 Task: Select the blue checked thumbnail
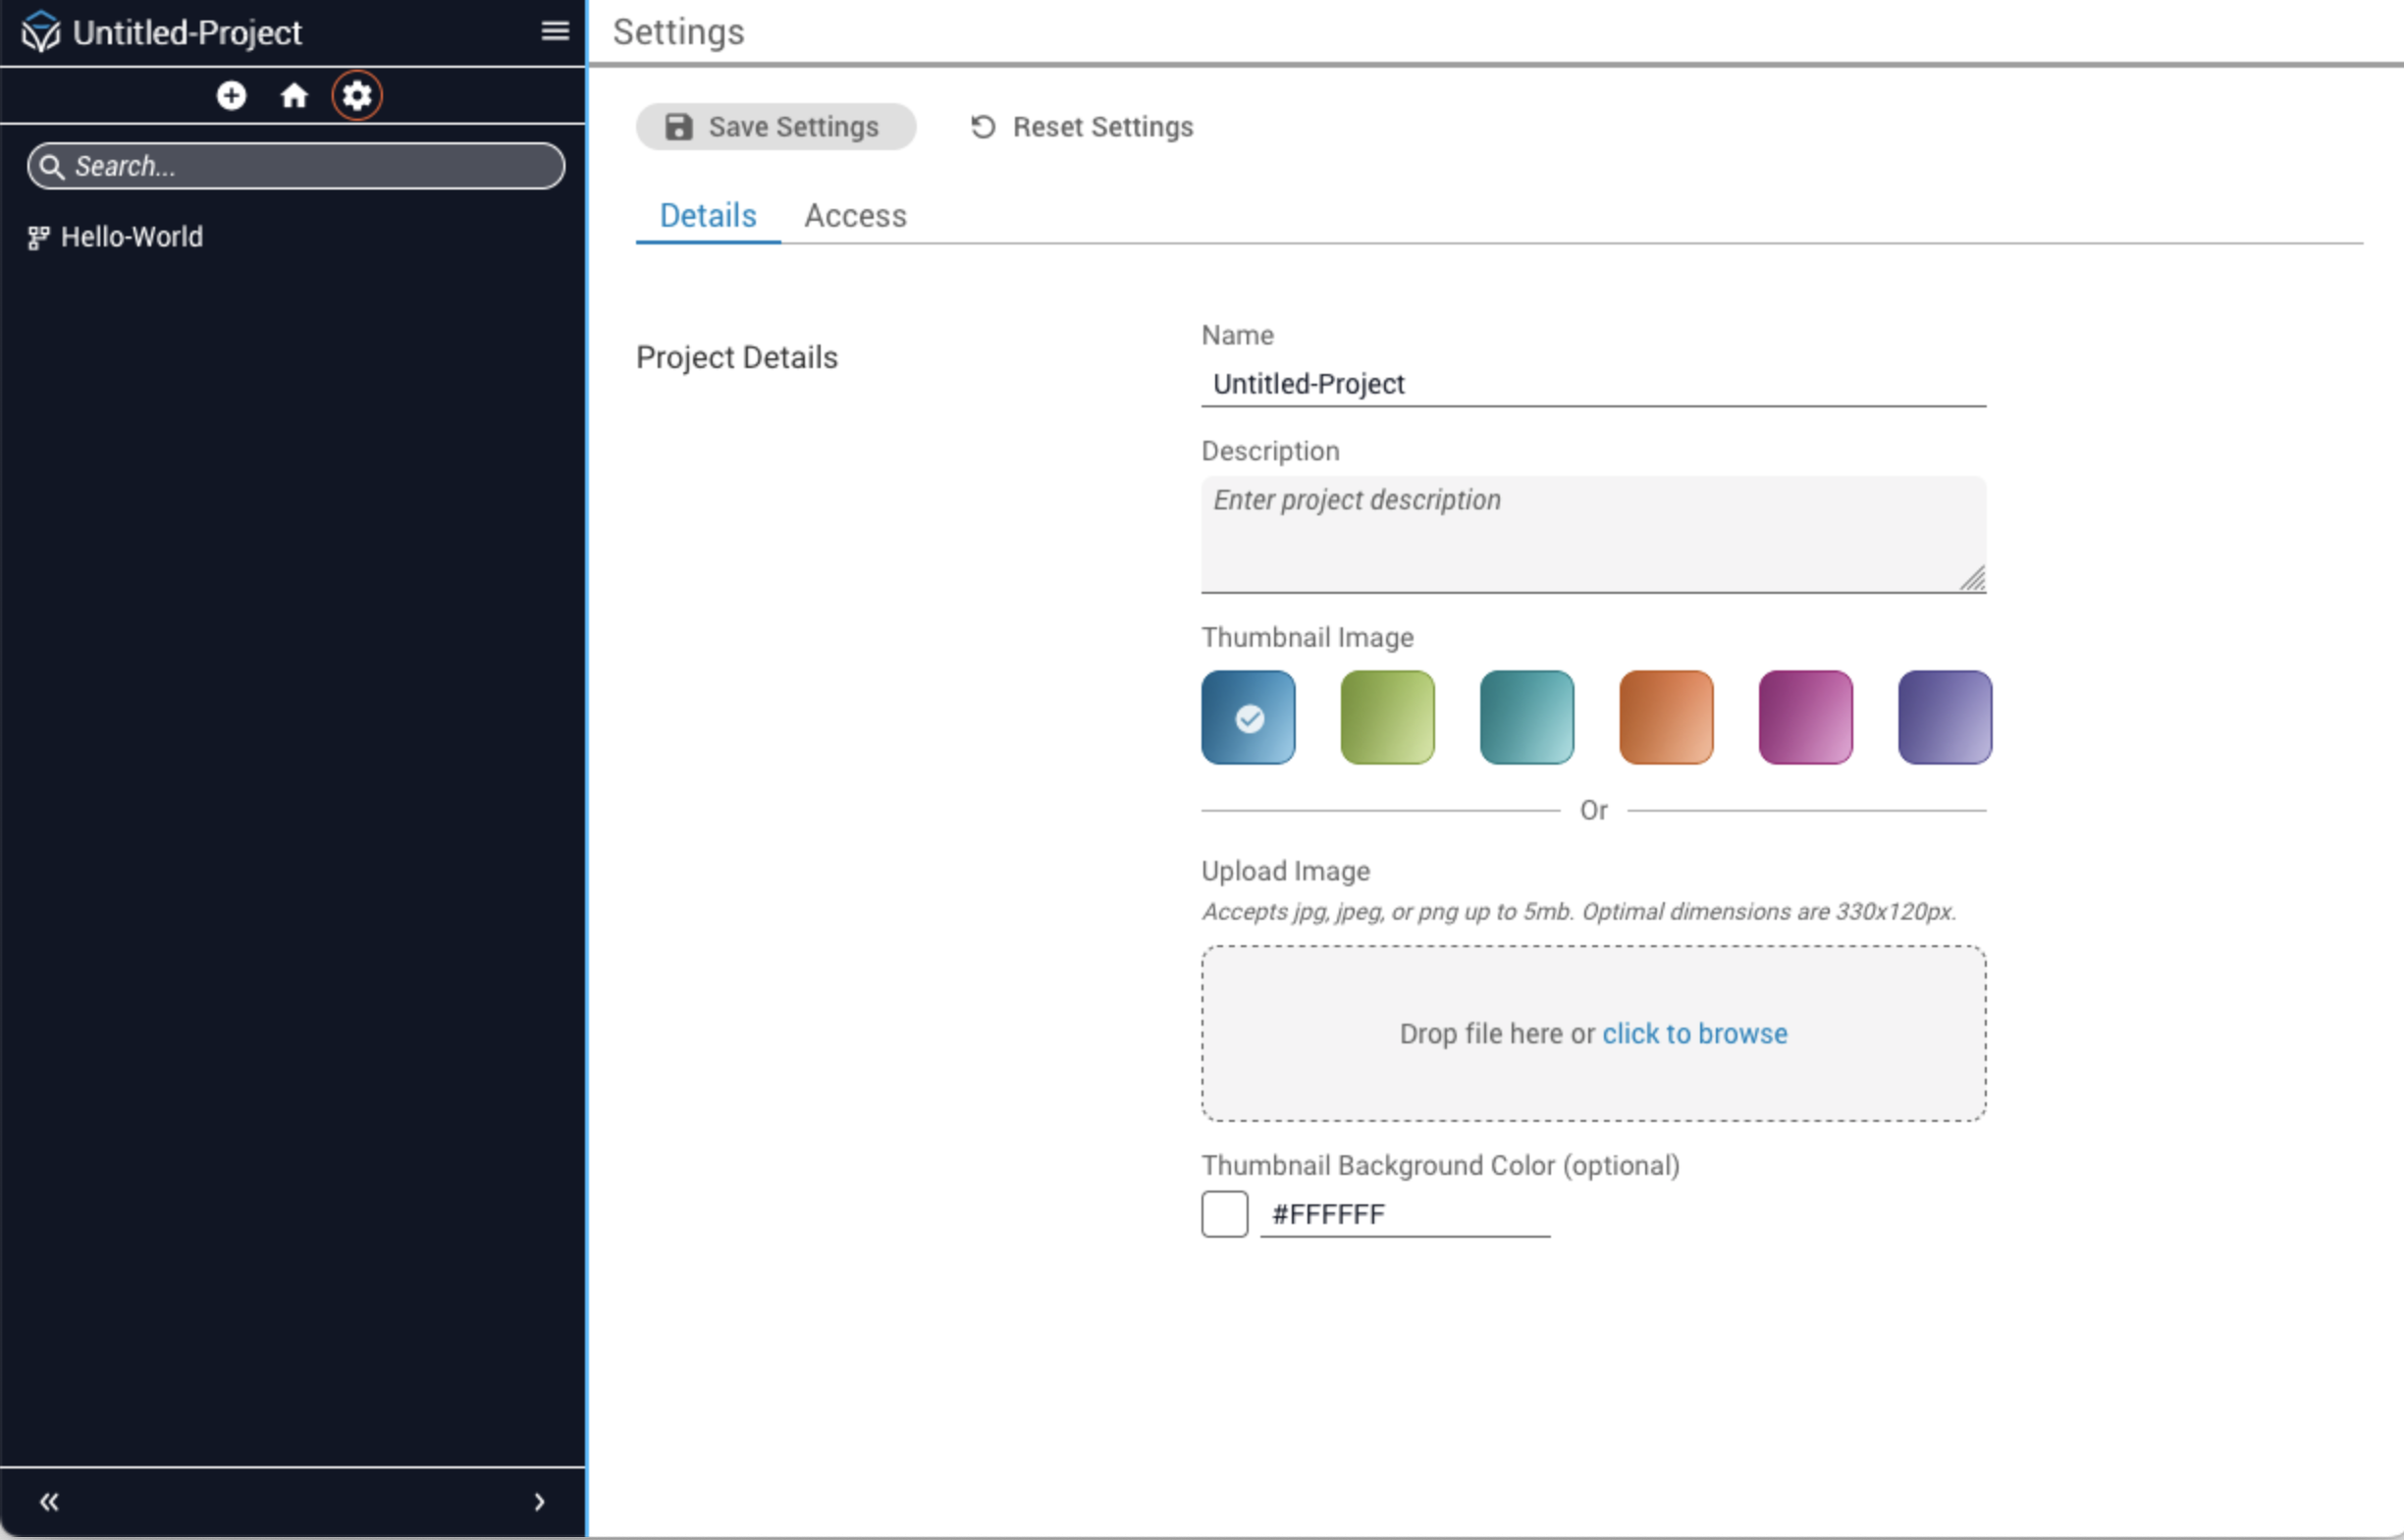[1248, 717]
